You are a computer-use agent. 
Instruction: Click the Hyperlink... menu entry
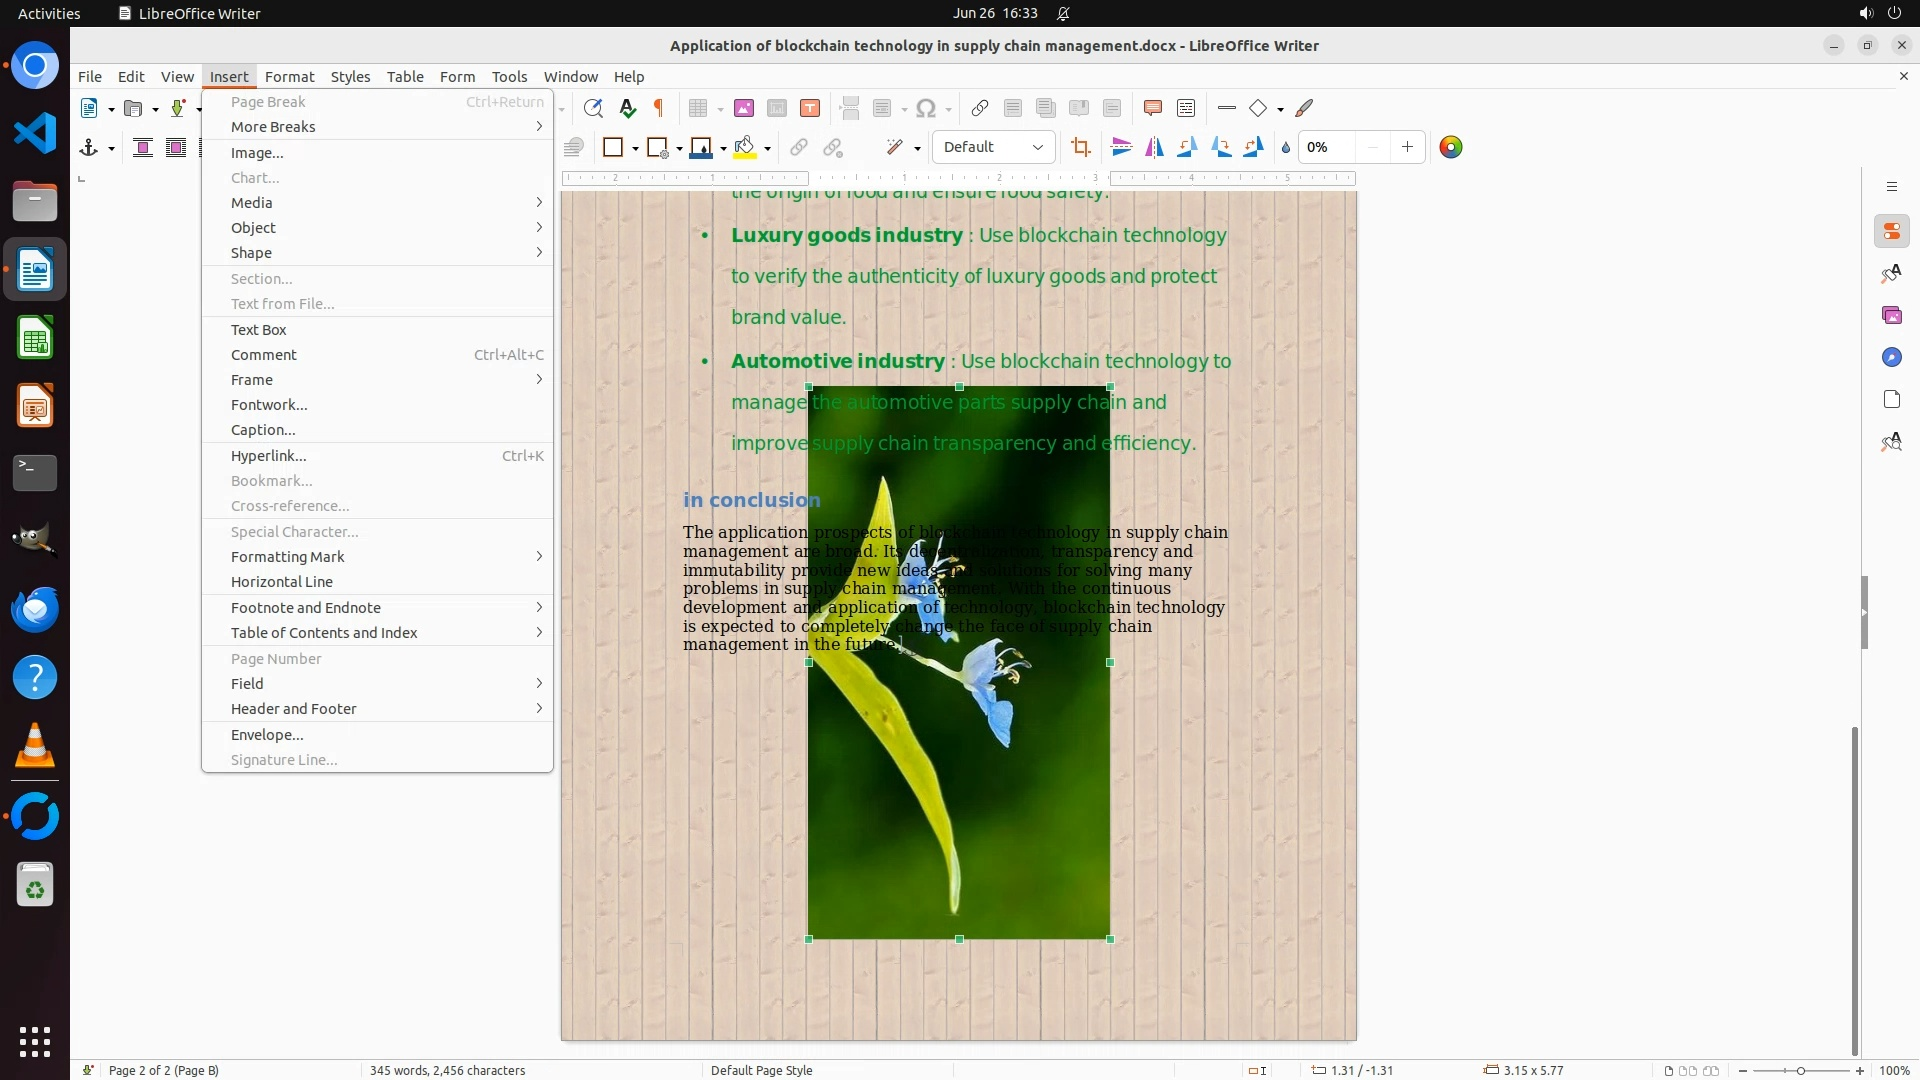tap(269, 456)
